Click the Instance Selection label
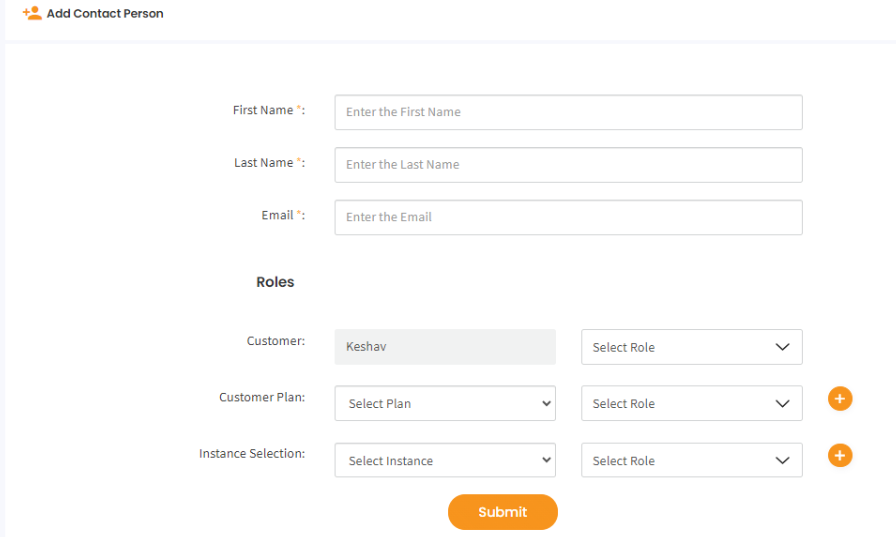 [x=251, y=453]
